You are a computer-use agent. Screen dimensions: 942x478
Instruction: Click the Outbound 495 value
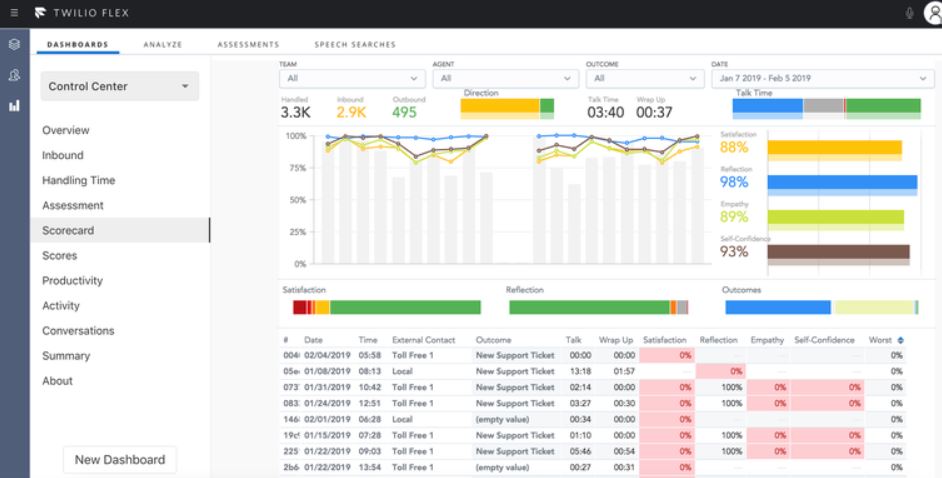tap(404, 112)
